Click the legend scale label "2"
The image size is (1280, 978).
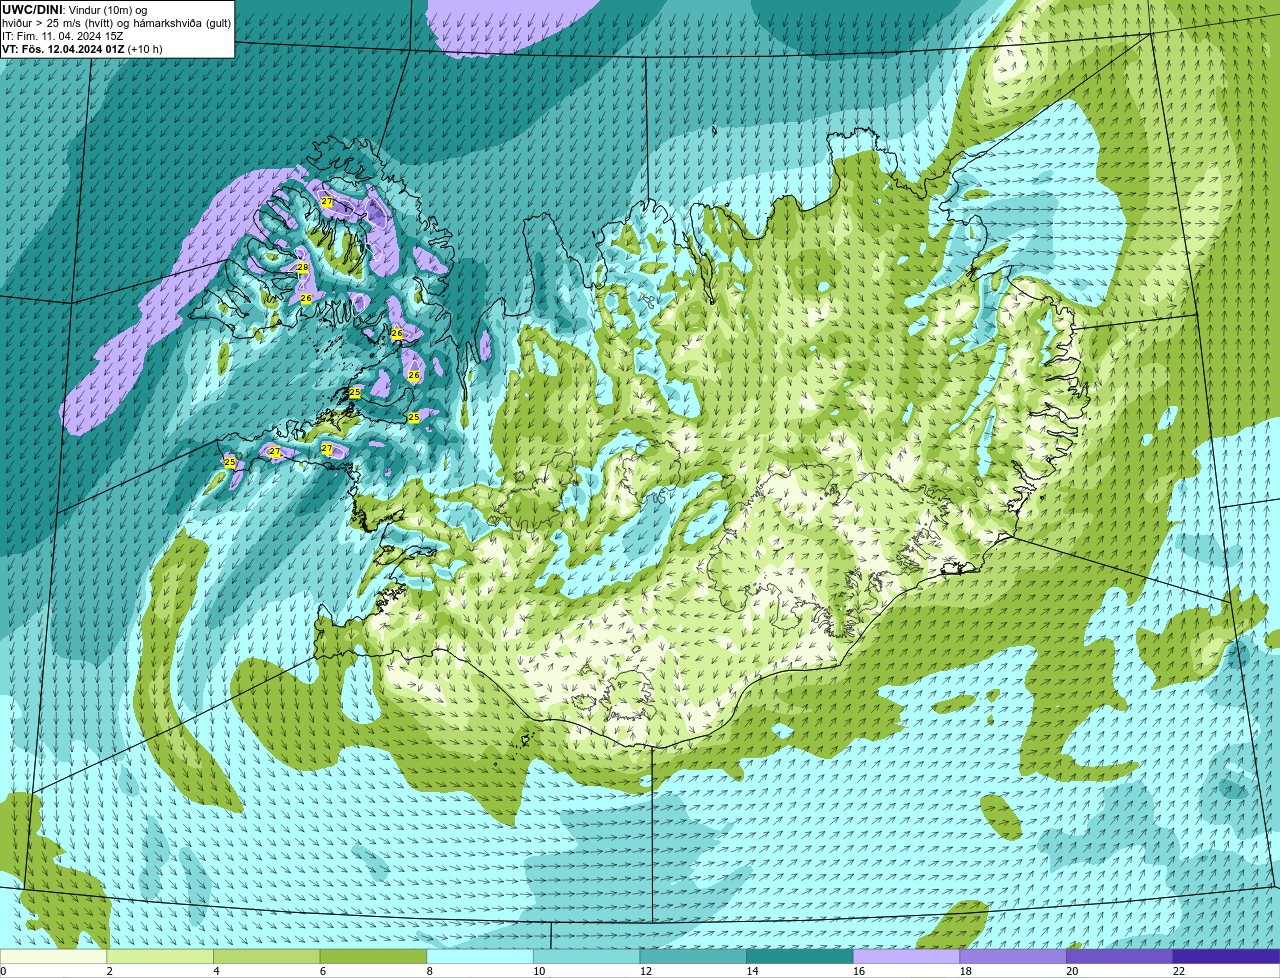(x=109, y=971)
